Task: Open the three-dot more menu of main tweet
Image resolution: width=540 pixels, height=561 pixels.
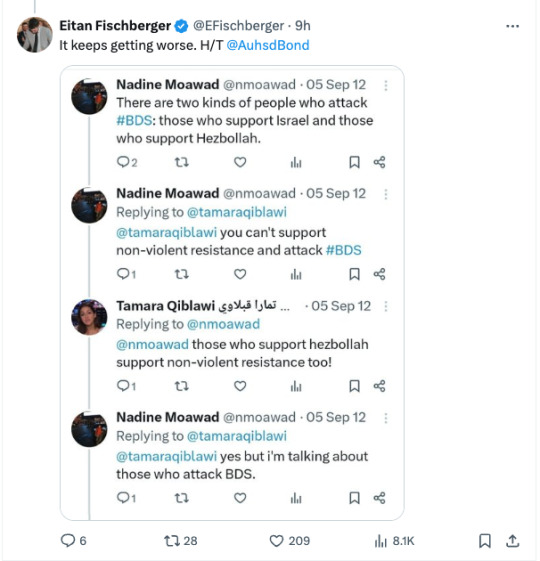Action: coord(512,26)
